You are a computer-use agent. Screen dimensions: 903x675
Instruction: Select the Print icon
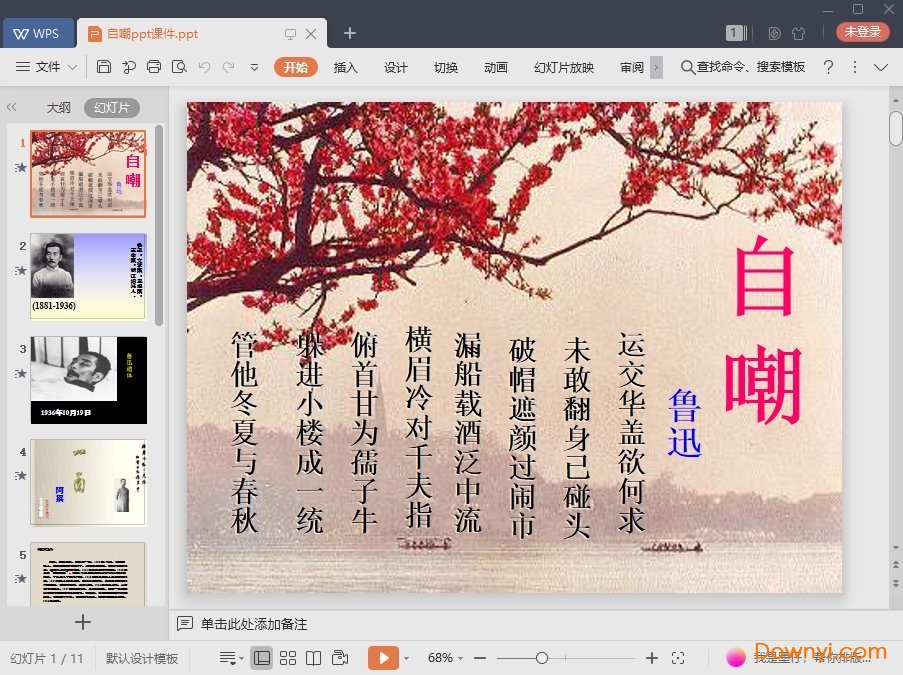point(154,67)
